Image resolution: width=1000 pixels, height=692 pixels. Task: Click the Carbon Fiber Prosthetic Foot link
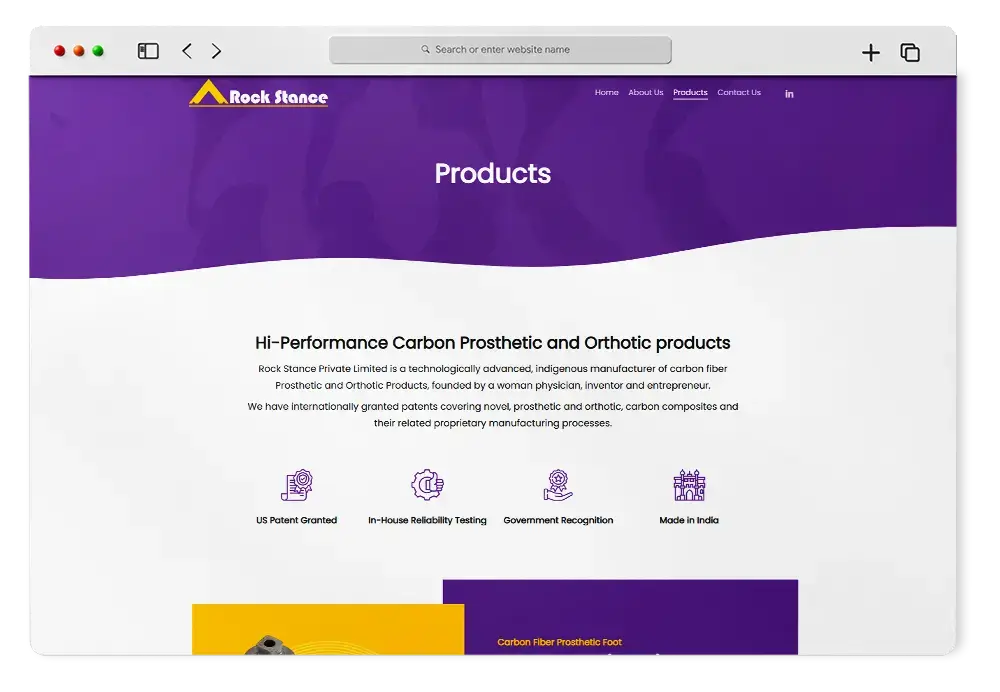[559, 642]
